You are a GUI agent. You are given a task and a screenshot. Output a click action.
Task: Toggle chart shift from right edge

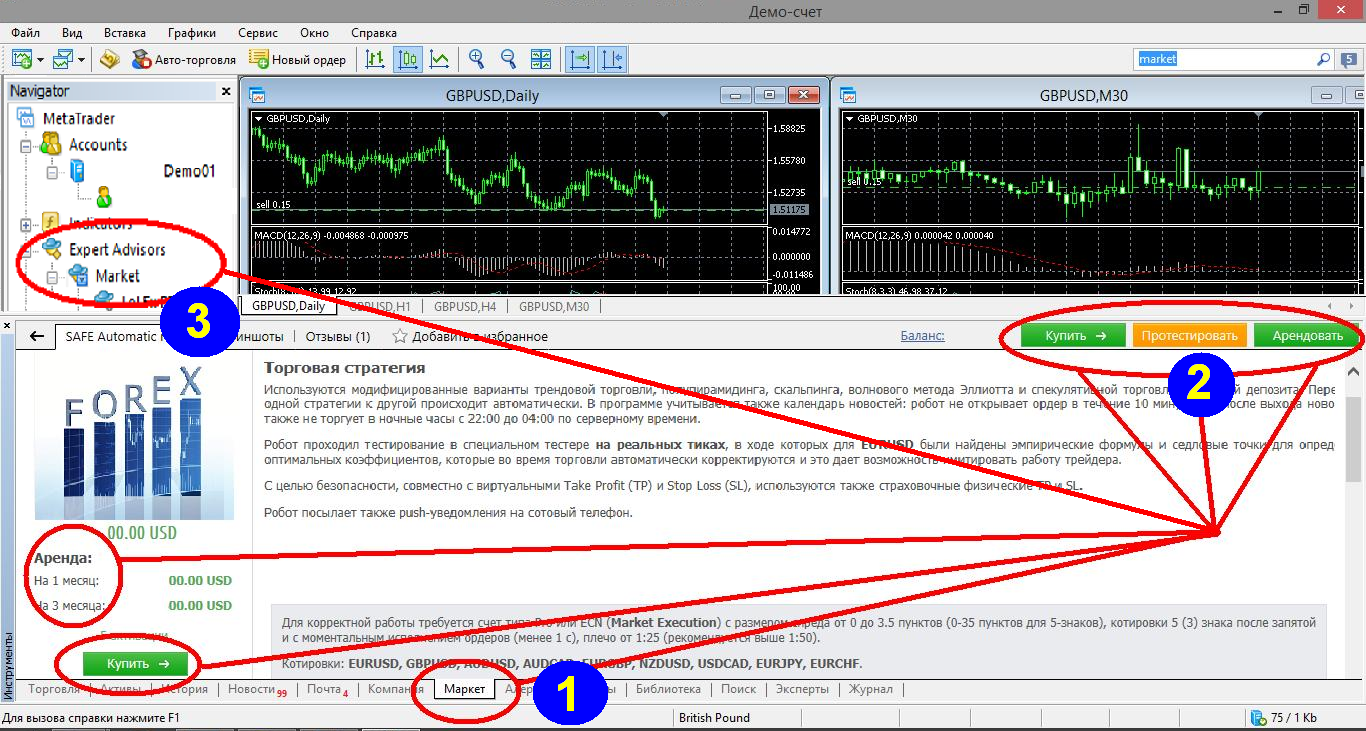point(613,59)
